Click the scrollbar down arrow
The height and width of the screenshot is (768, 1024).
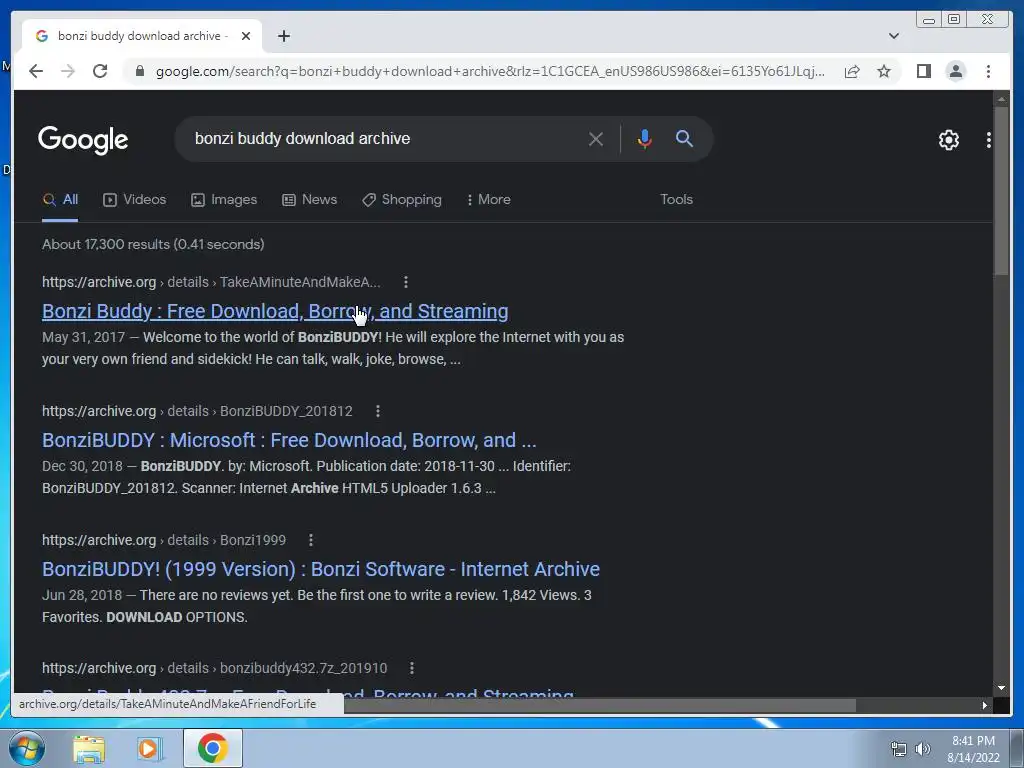(1000, 688)
